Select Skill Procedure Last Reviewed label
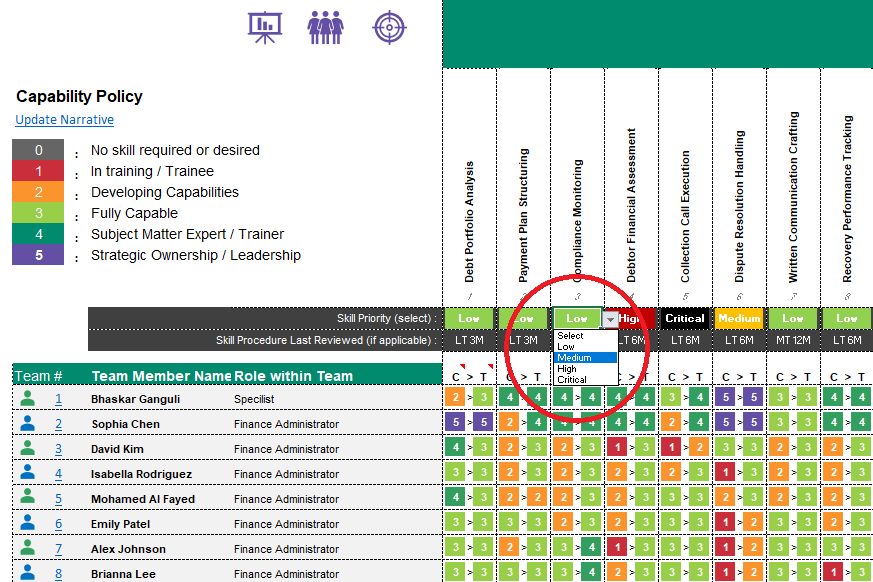Viewport: 873px width, 582px height. (x=326, y=340)
